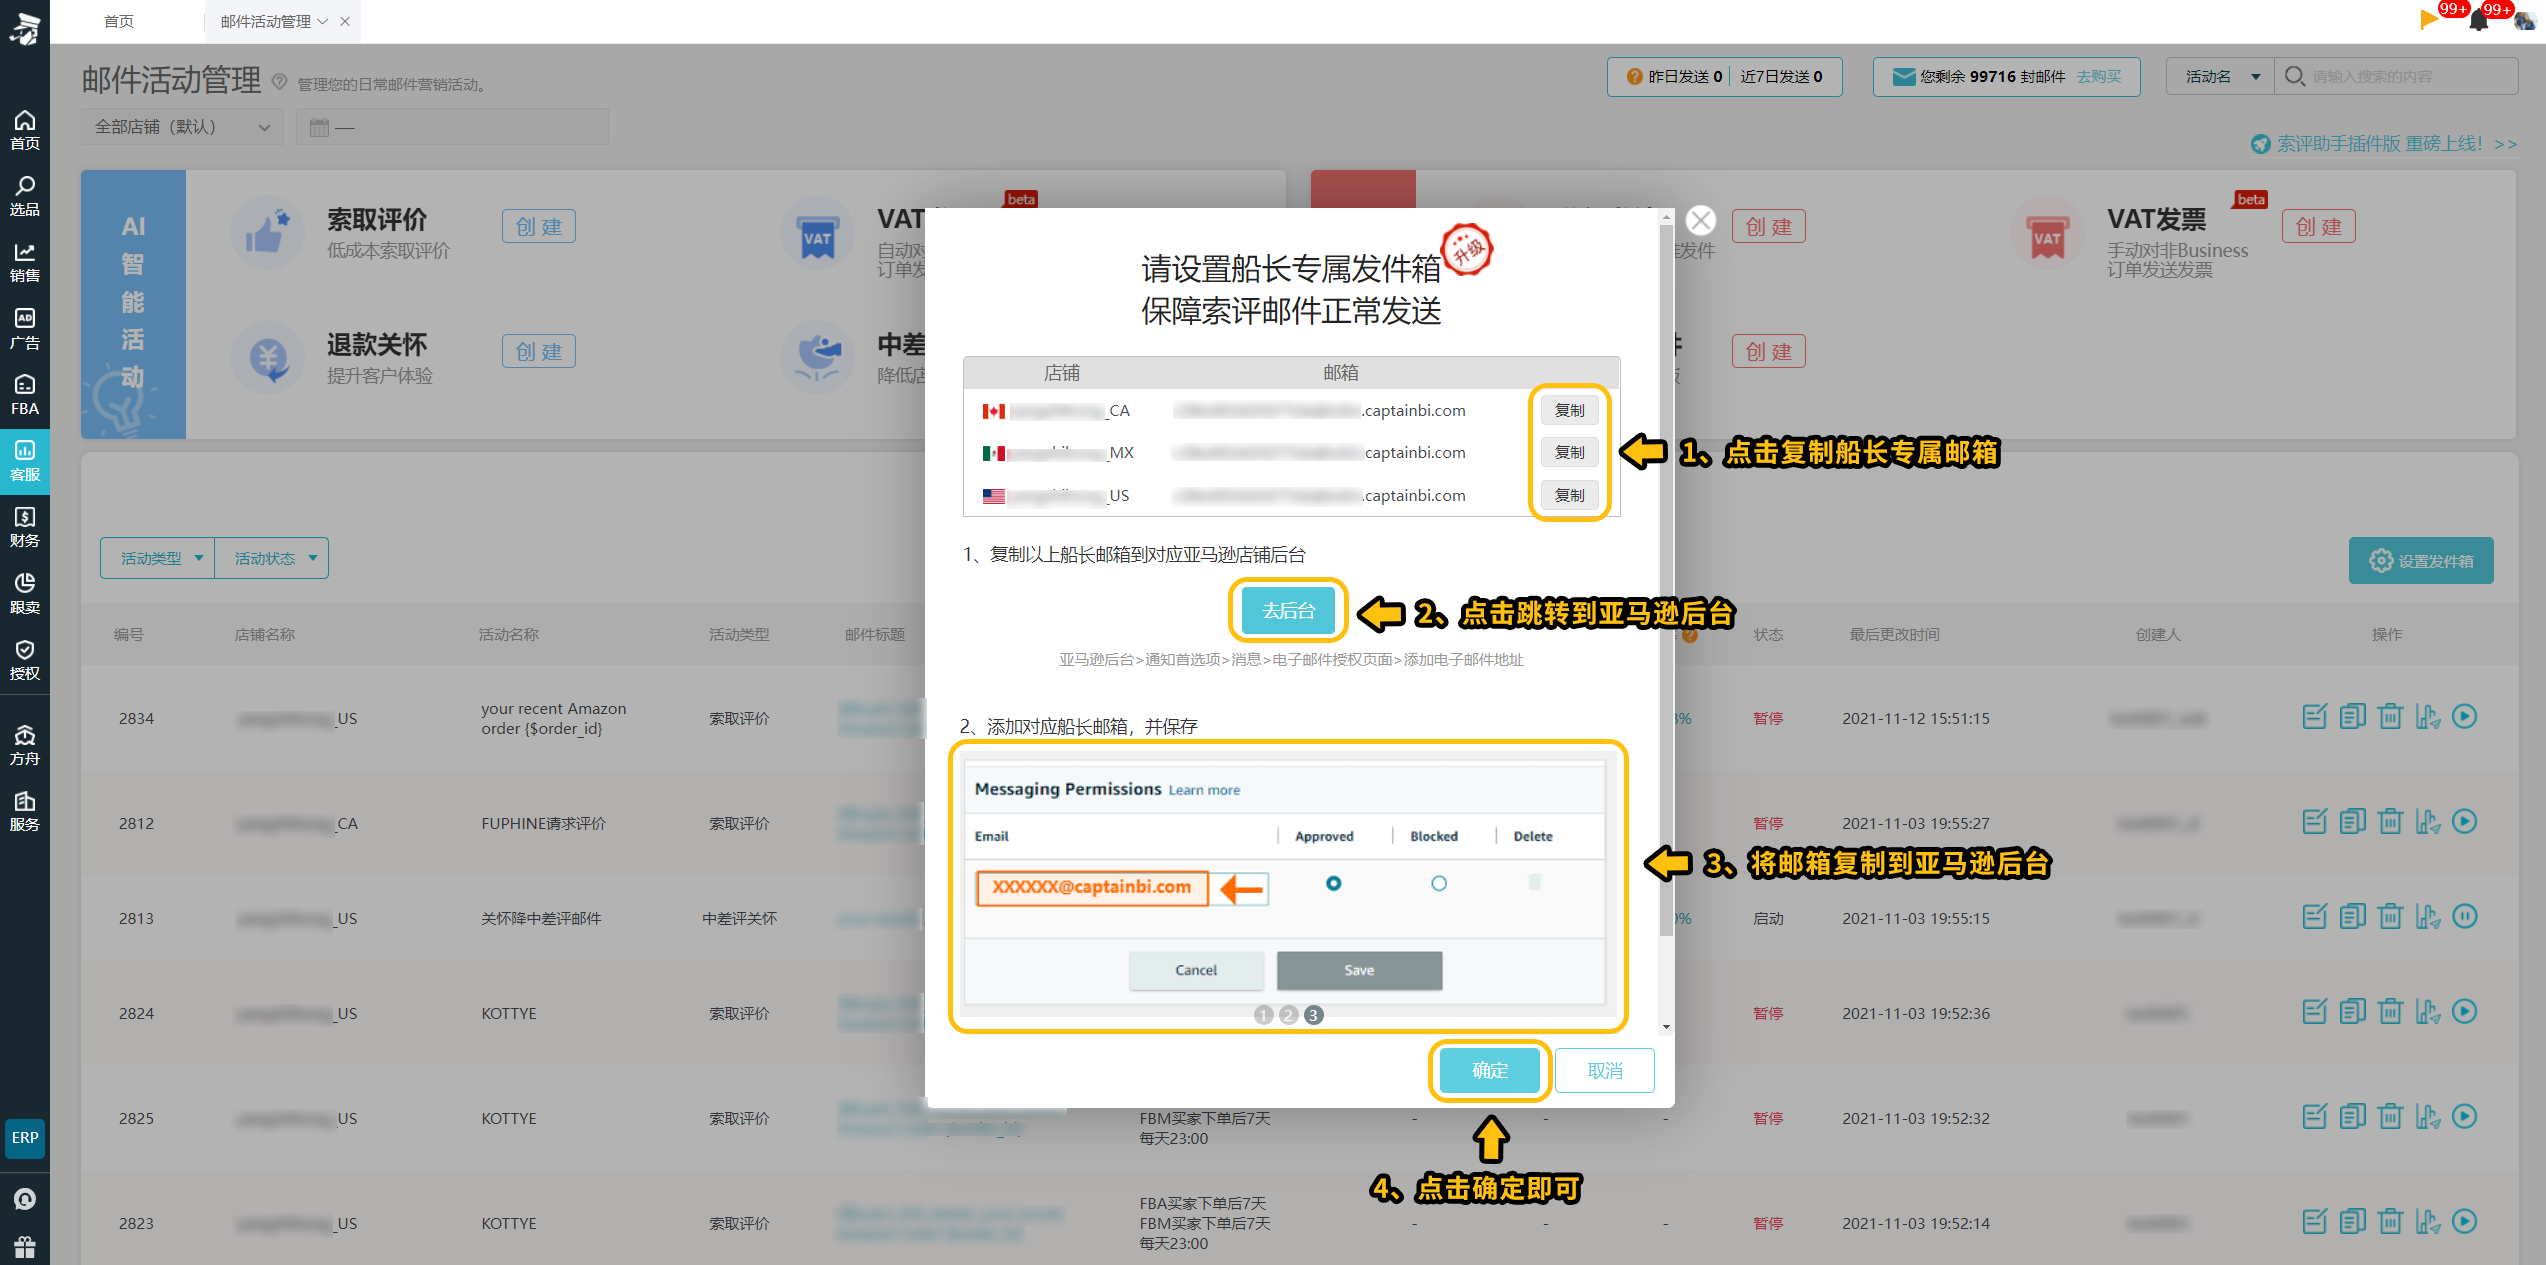This screenshot has width=2546, height=1265.
Task: Open the support chat icon in sidebar
Action: [25, 1198]
